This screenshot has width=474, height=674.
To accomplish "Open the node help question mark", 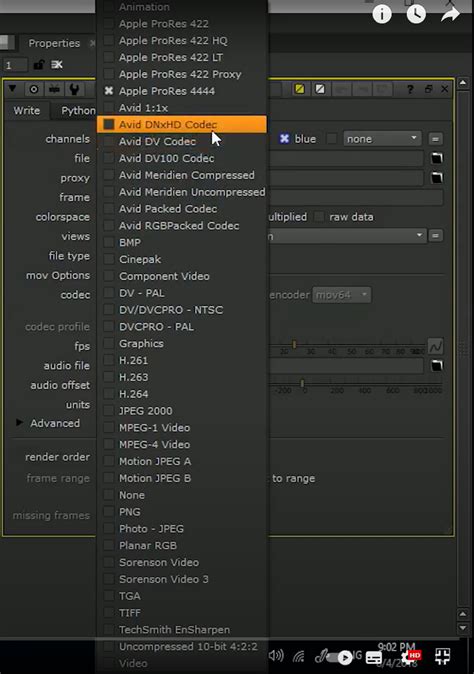I will (410, 89).
